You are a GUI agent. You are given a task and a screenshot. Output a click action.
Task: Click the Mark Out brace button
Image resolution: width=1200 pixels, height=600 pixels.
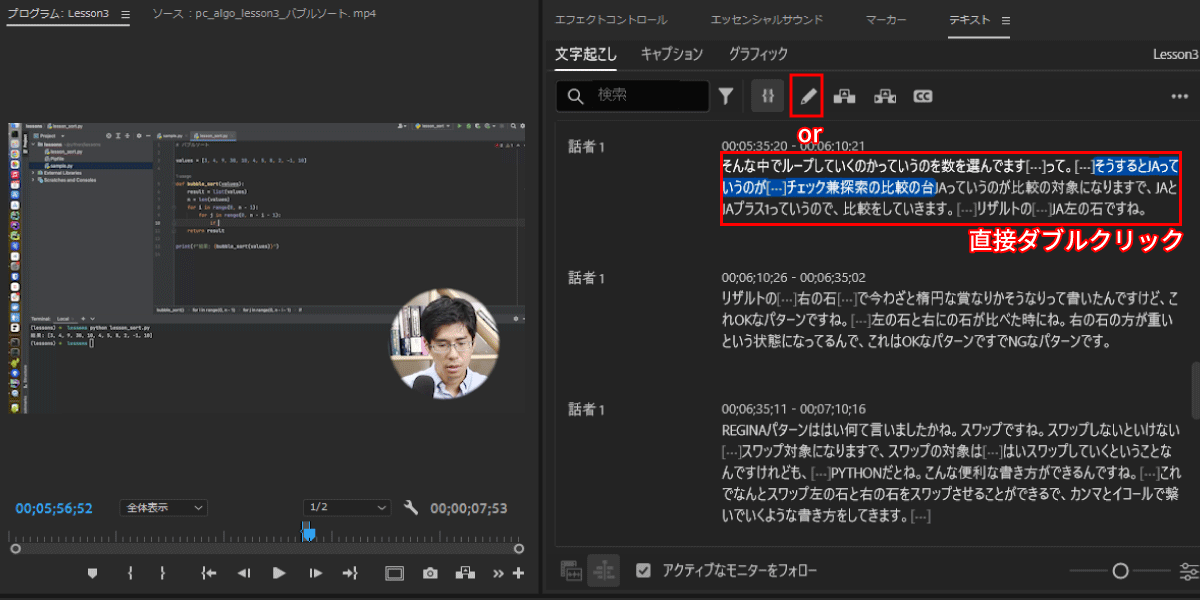coord(162,573)
